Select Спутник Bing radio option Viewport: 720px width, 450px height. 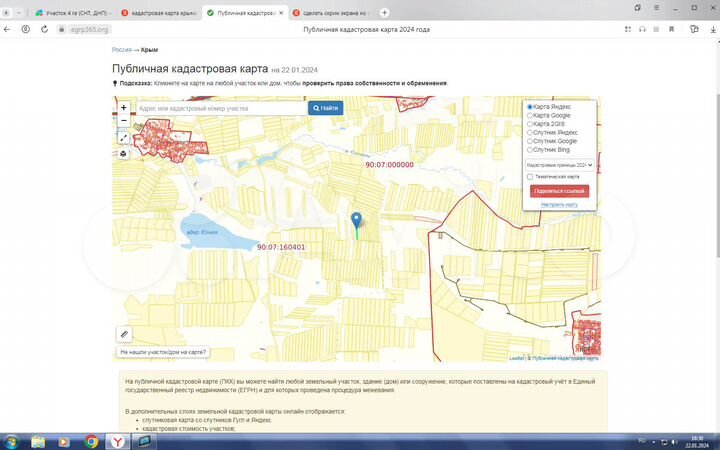click(x=530, y=150)
